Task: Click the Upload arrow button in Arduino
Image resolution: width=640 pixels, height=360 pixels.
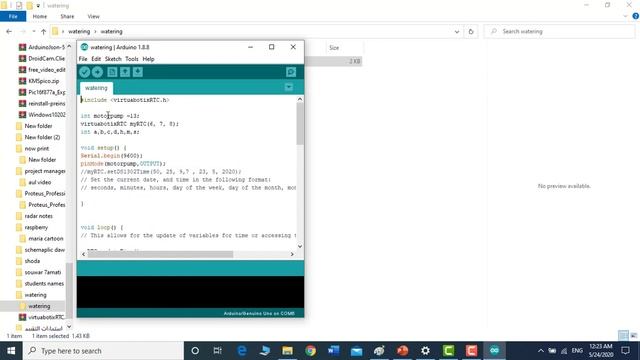Action: [97, 72]
